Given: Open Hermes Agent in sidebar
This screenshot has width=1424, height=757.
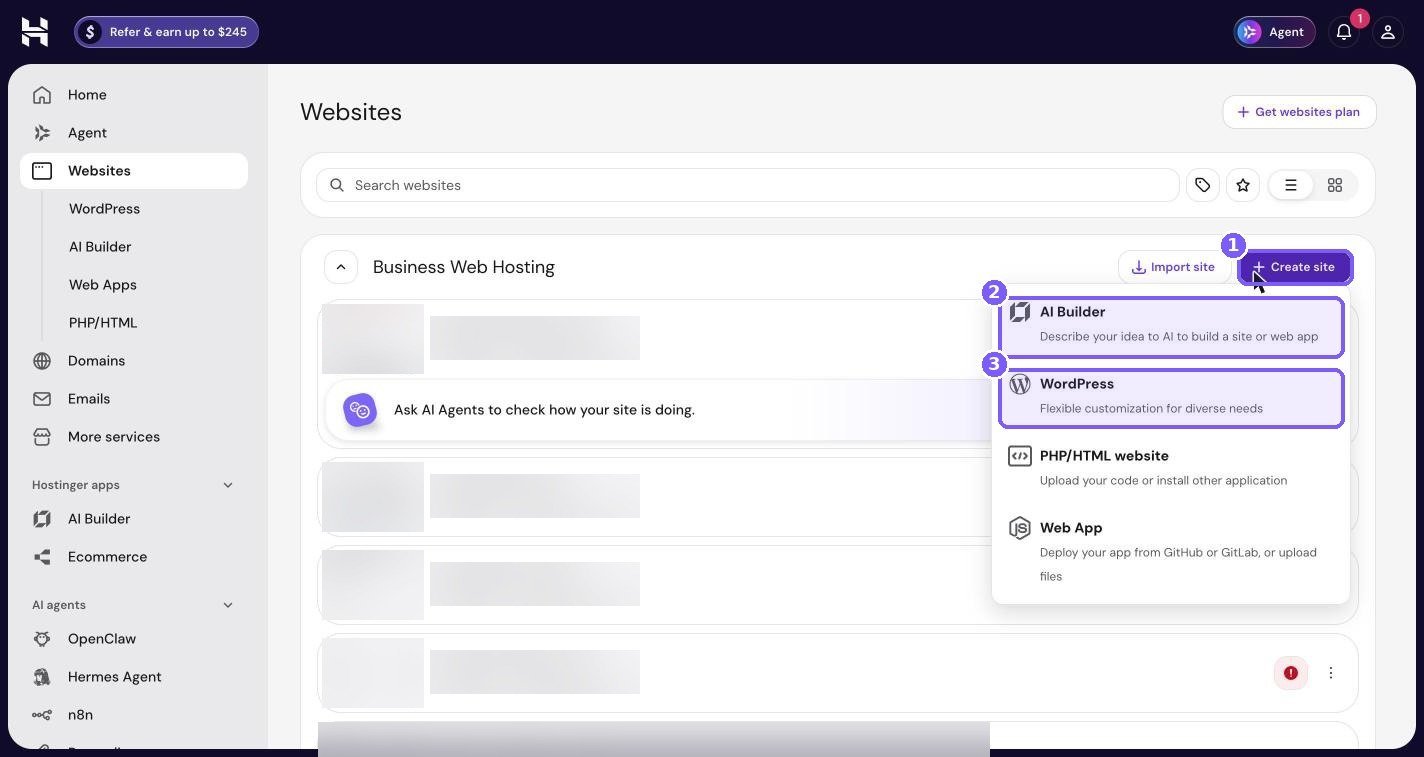Looking at the screenshot, I should pos(134,677).
